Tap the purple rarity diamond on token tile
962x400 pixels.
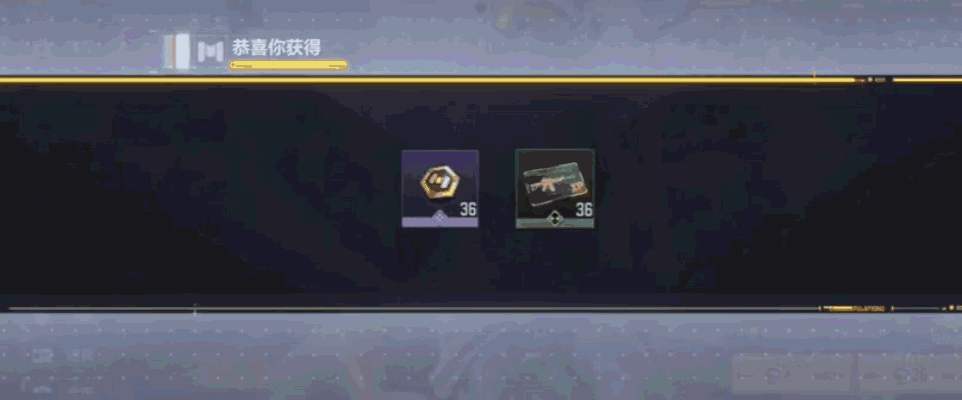(440, 215)
